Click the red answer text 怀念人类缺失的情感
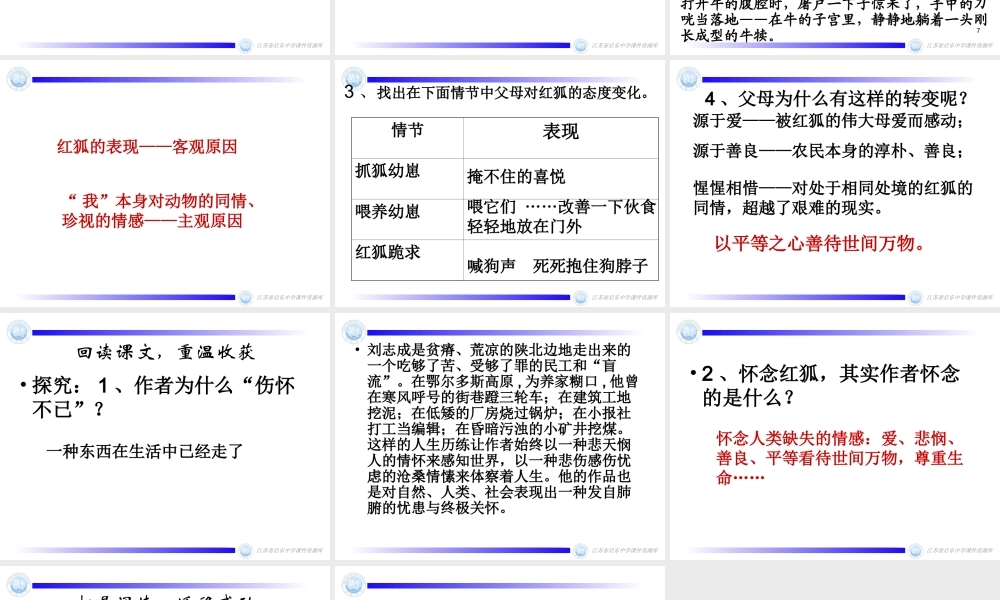This screenshot has height=600, width=1000. [839, 458]
